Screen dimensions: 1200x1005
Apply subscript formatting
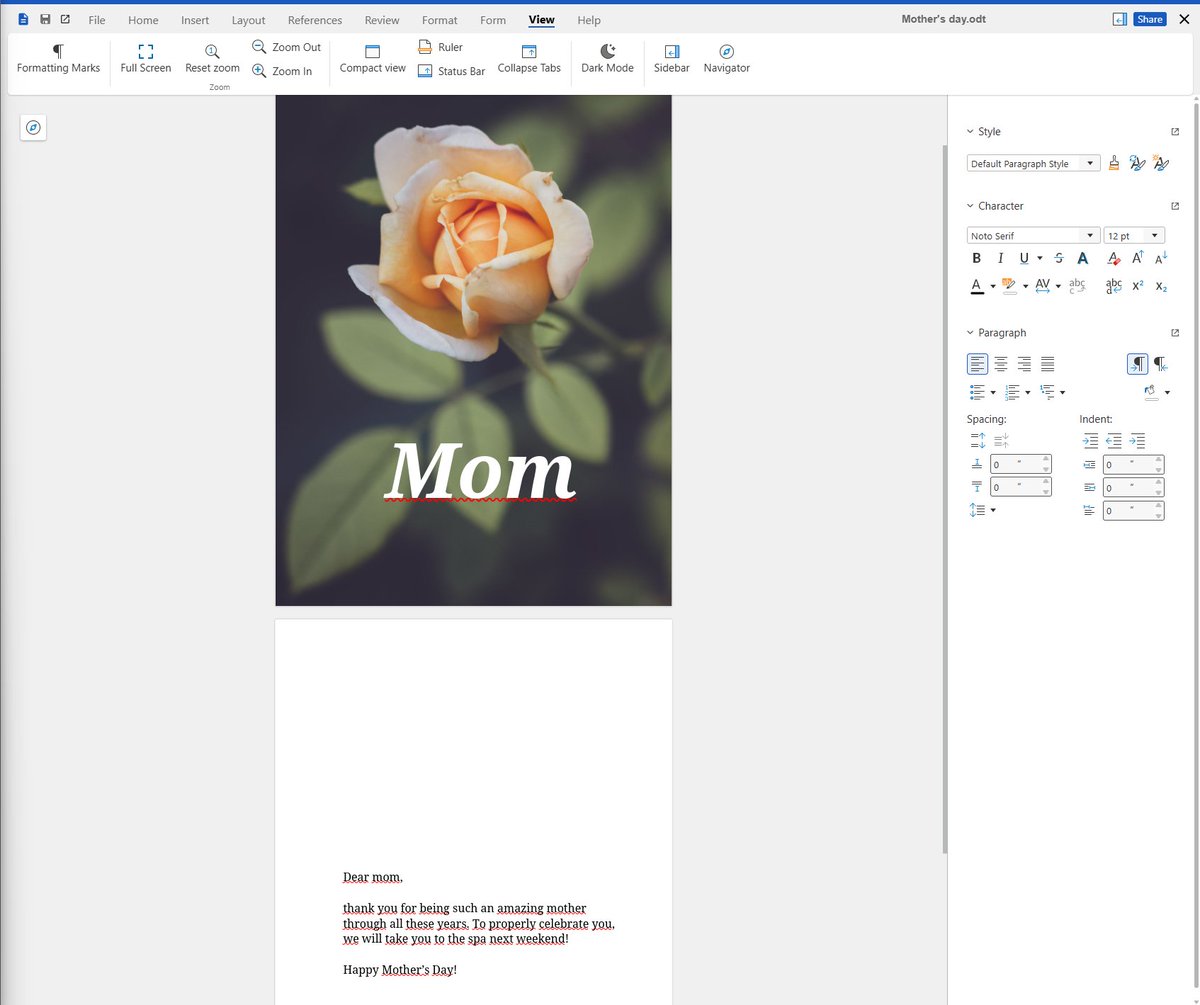pos(1161,286)
